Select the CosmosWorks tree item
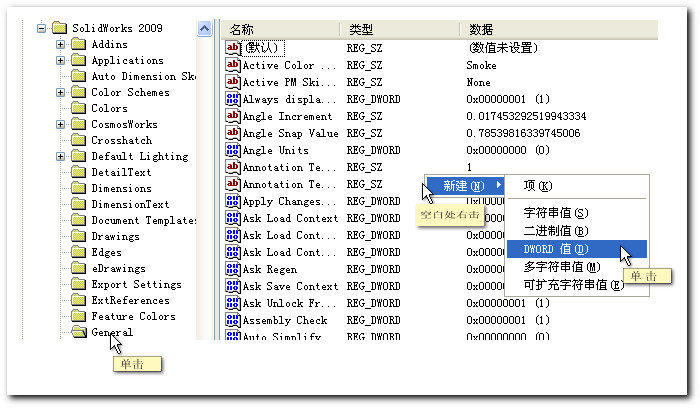This screenshot has width=700, height=408. tap(124, 124)
